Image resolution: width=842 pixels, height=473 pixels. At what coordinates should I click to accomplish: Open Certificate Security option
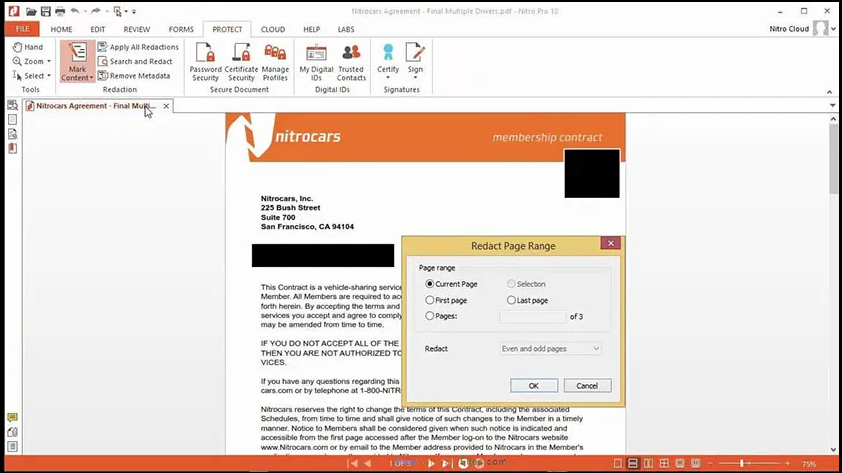[x=241, y=61]
